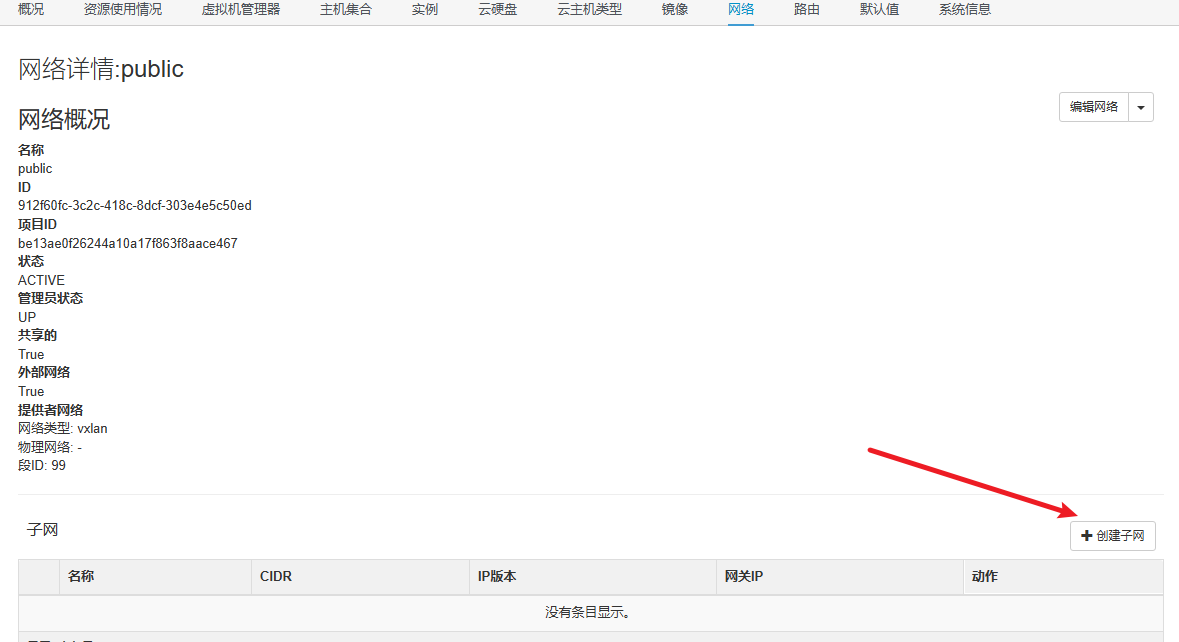
Task: Open the 镜像 tab
Action: click(675, 10)
